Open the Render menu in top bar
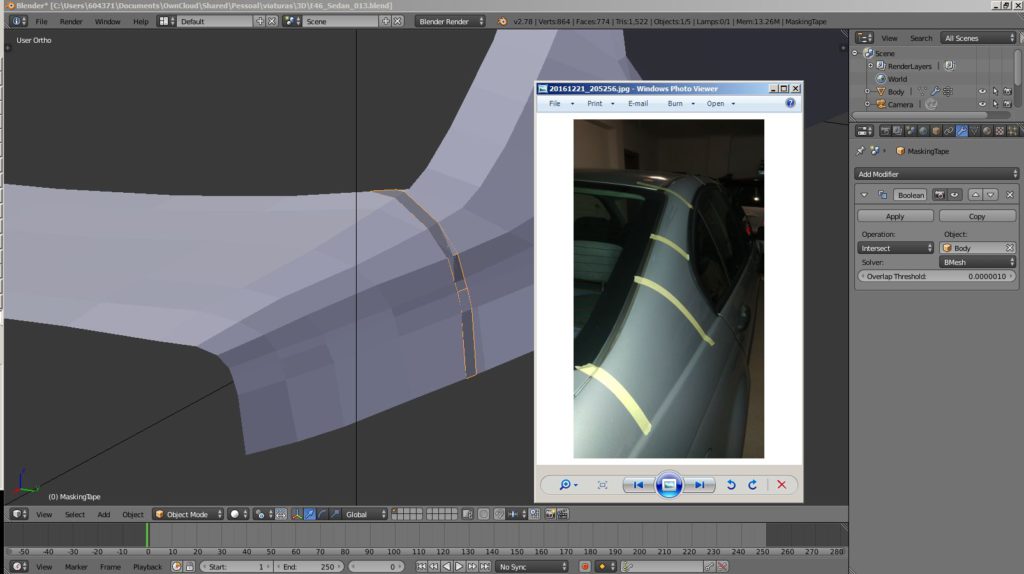Viewport: 1024px width, 574px height. pos(71,22)
